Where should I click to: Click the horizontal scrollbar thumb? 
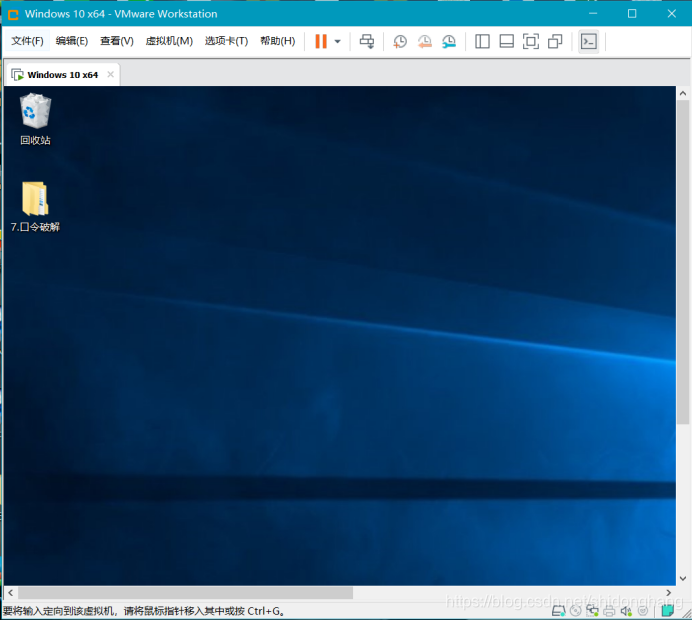tap(185, 593)
